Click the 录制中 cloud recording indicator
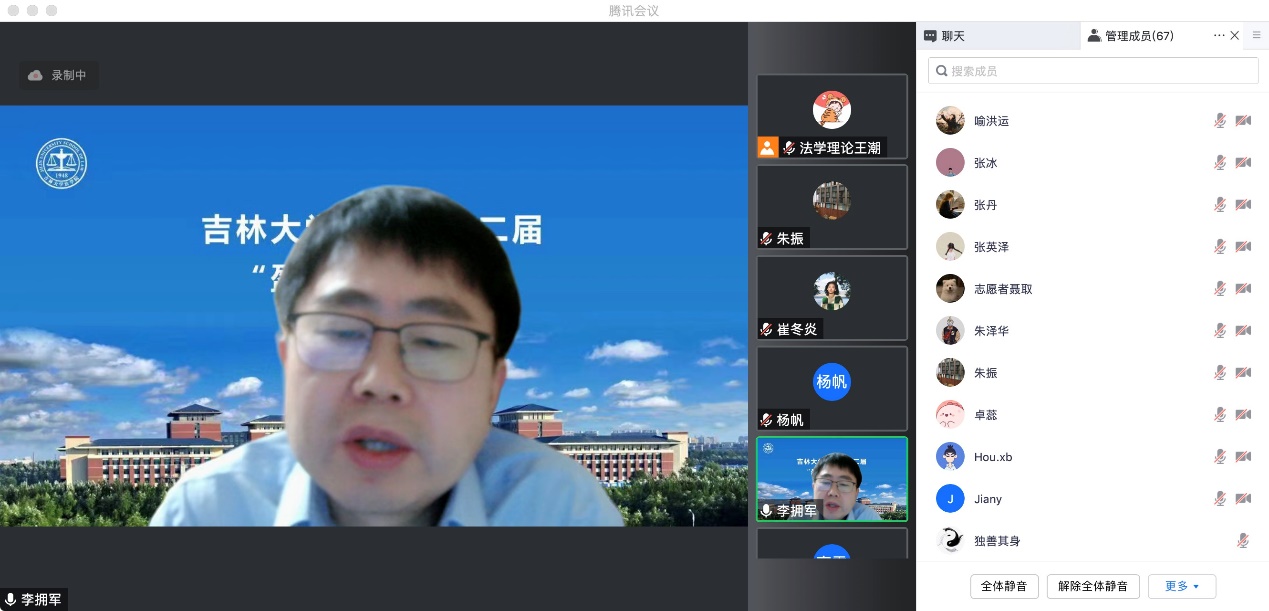The width and height of the screenshot is (1269, 611). 58,75
